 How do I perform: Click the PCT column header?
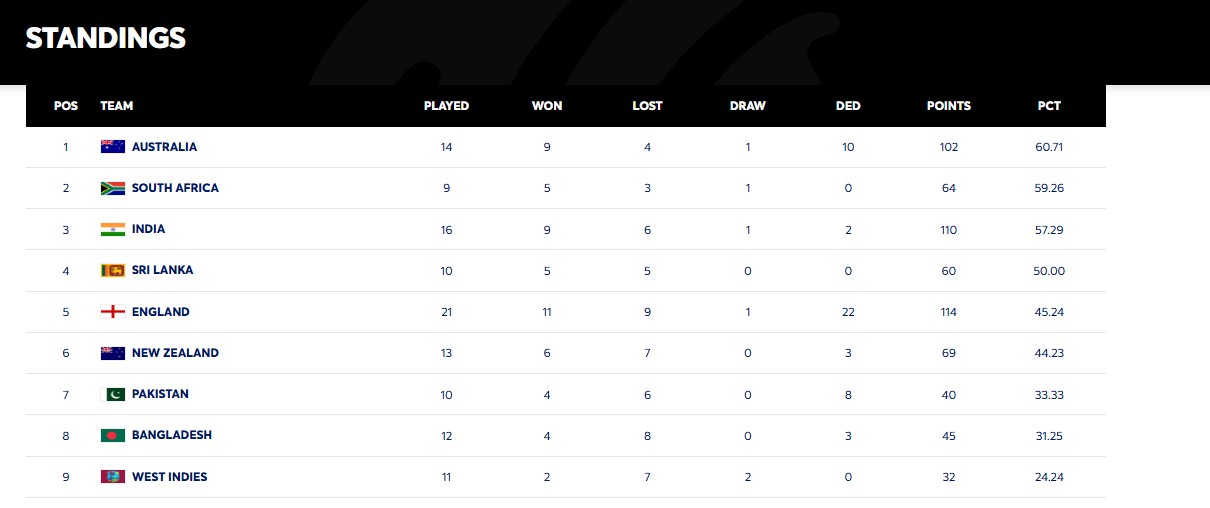click(x=1049, y=106)
